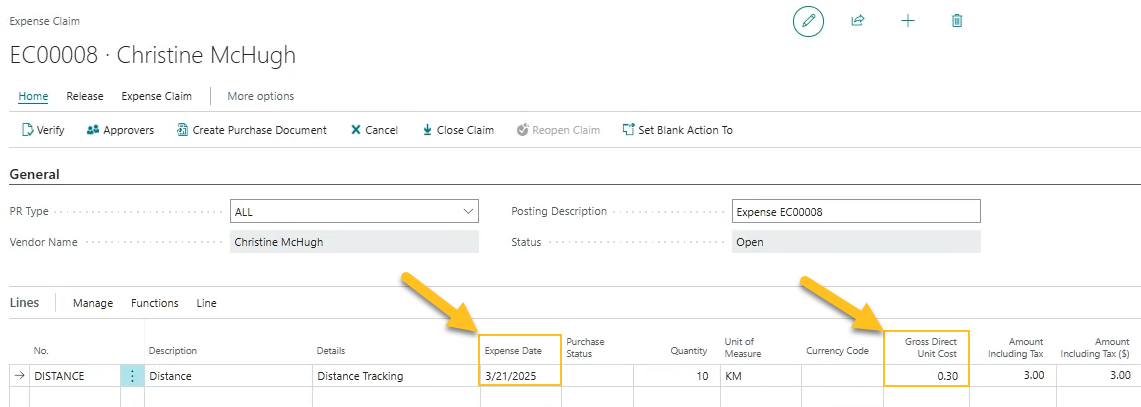
Task: Click the share icon at top
Action: (x=857, y=21)
